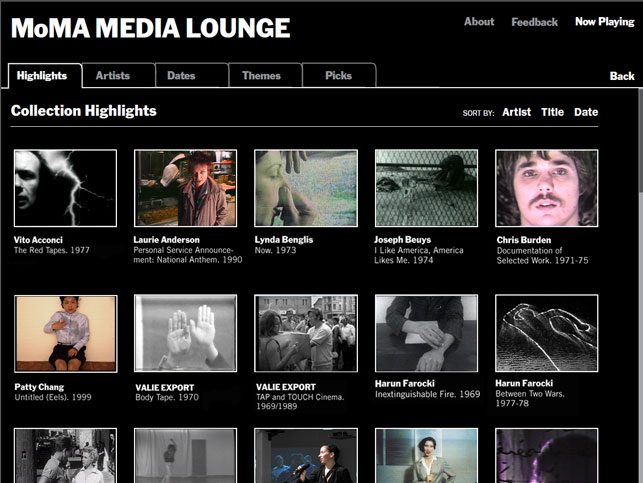The height and width of the screenshot is (483, 643).
Task: Open the About page link
Action: [479, 22]
